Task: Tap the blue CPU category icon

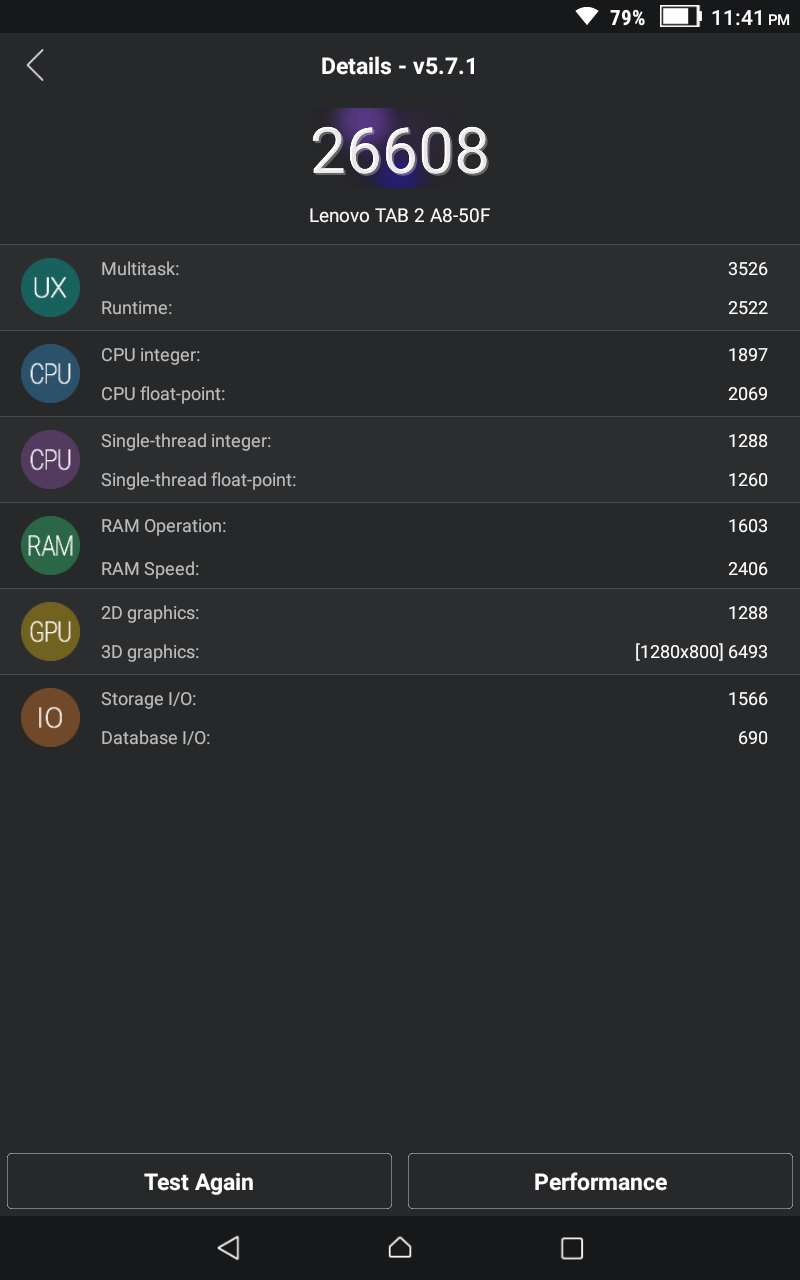Action: [50, 374]
